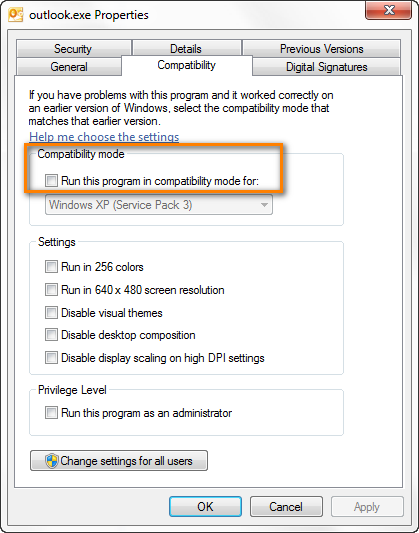Click the Cancel button

[x=286, y=506]
